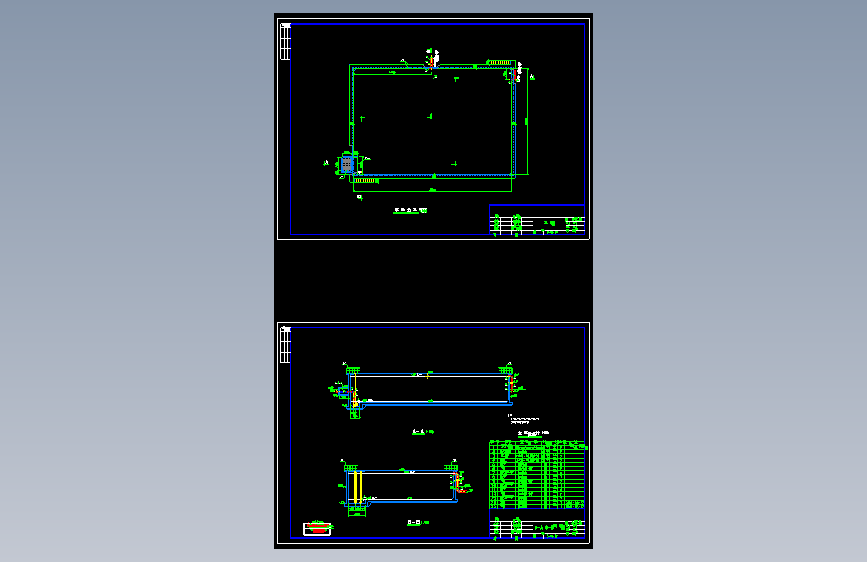
Task: Click the title block of the lower sheet
Action: pos(537,523)
